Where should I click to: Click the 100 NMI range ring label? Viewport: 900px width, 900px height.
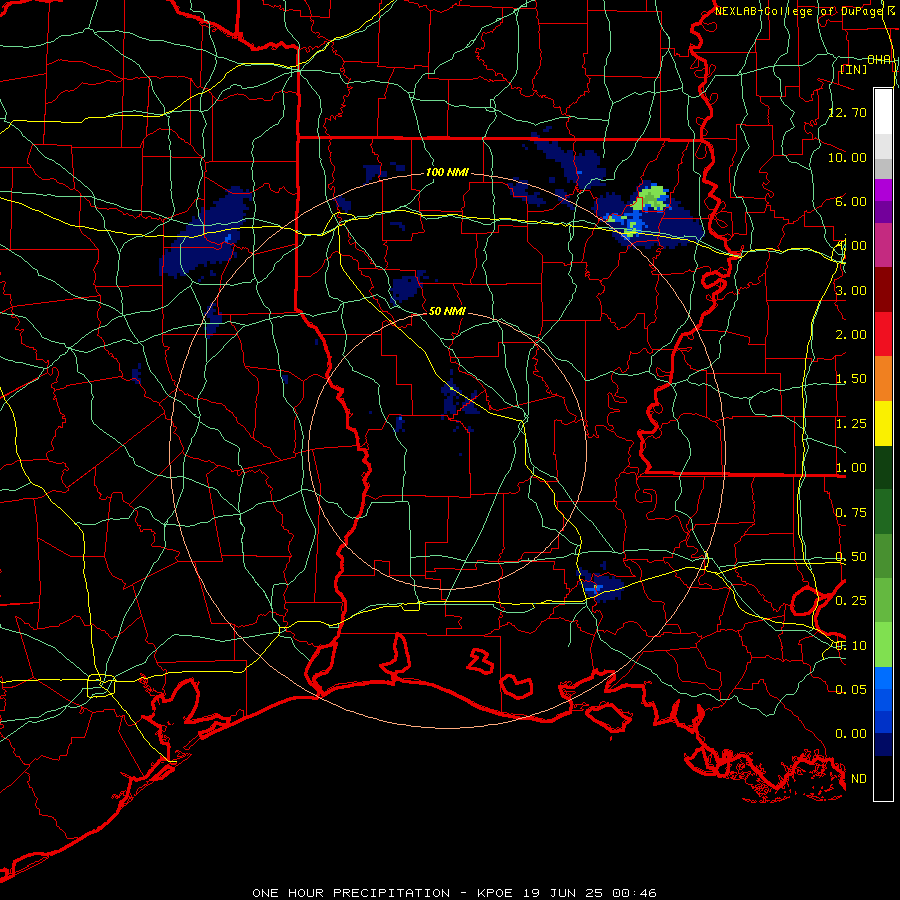447,172
